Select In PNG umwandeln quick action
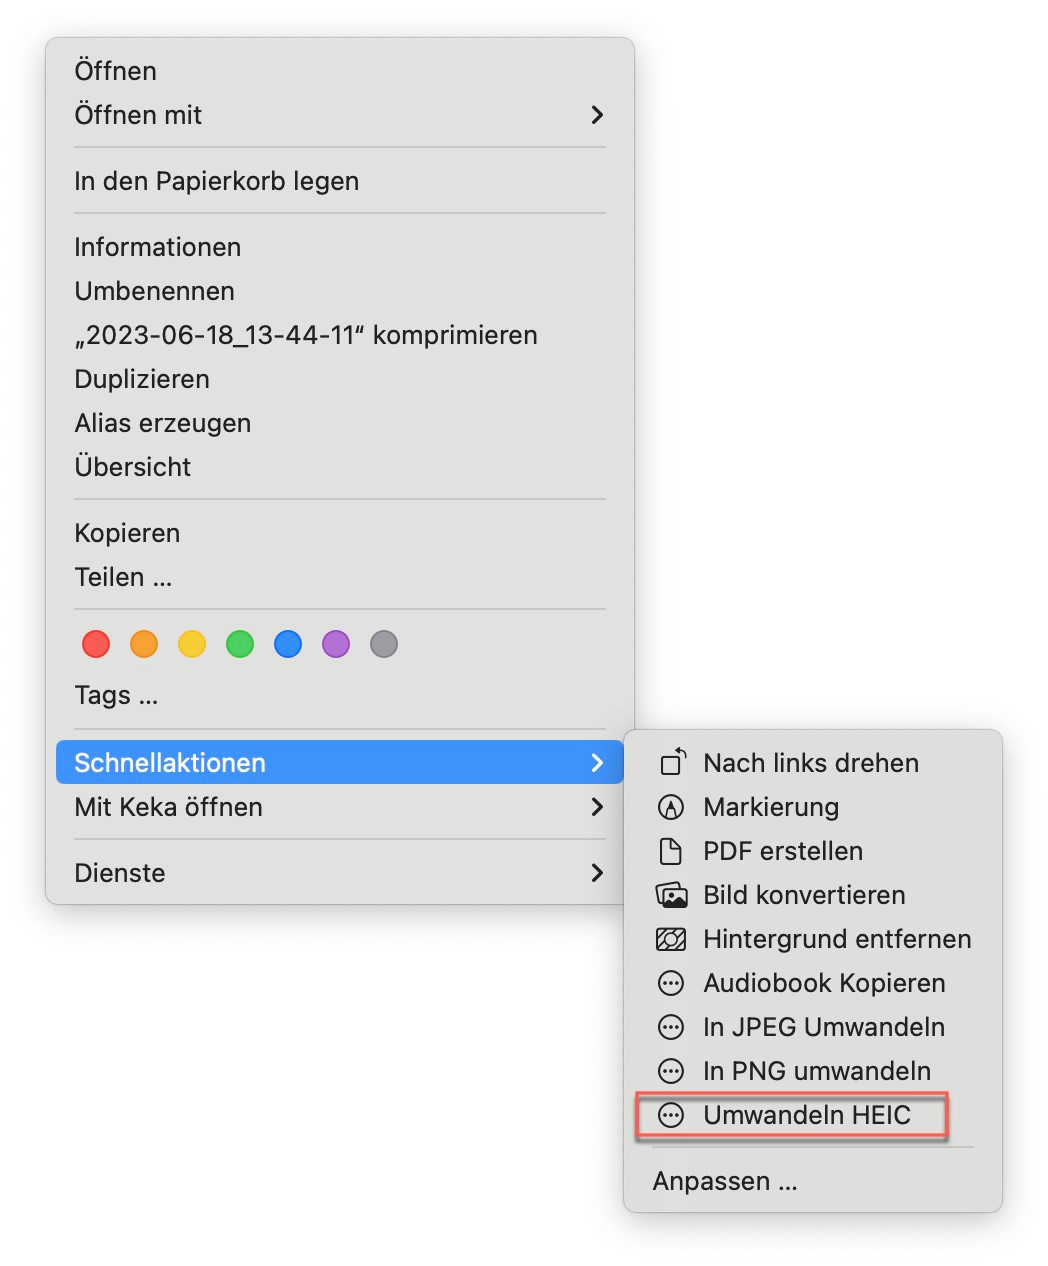Image resolution: width=1048 pixels, height=1266 pixels. [x=816, y=1071]
